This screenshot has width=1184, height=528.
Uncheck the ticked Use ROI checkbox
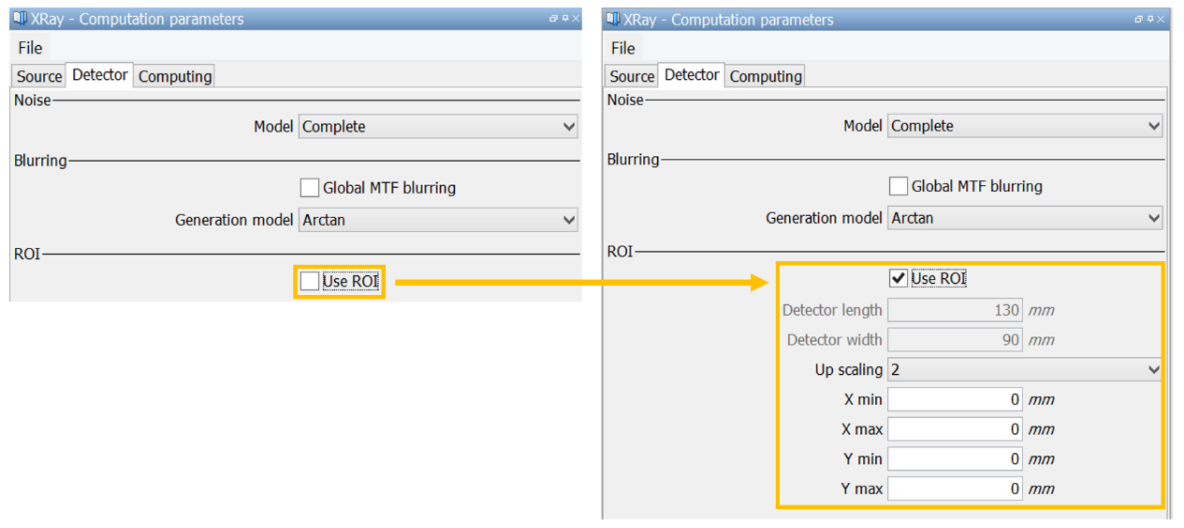coord(898,278)
